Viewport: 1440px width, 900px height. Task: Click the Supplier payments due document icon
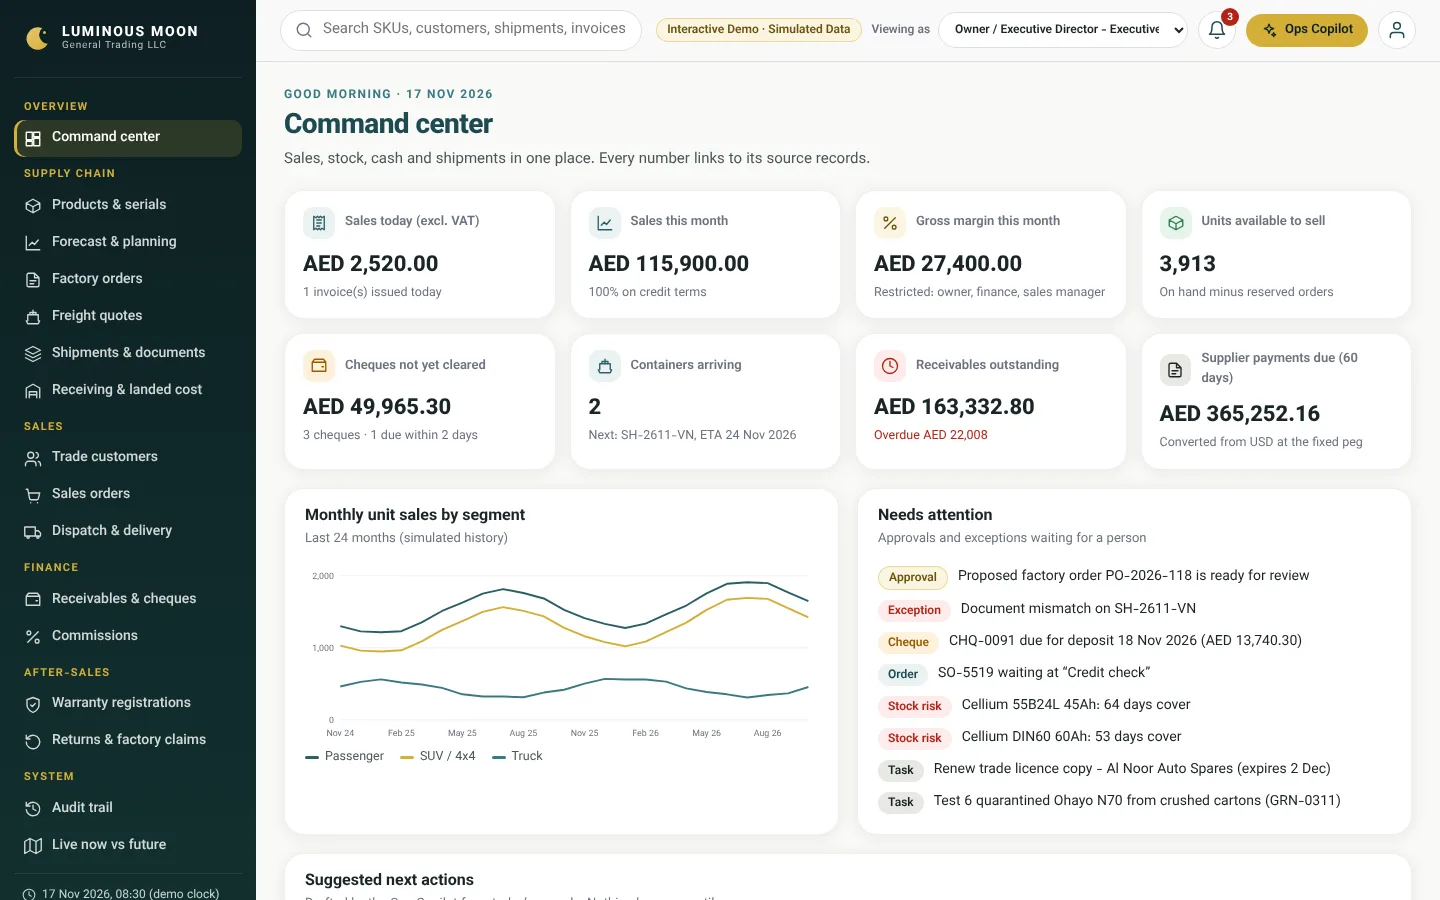(x=1176, y=370)
